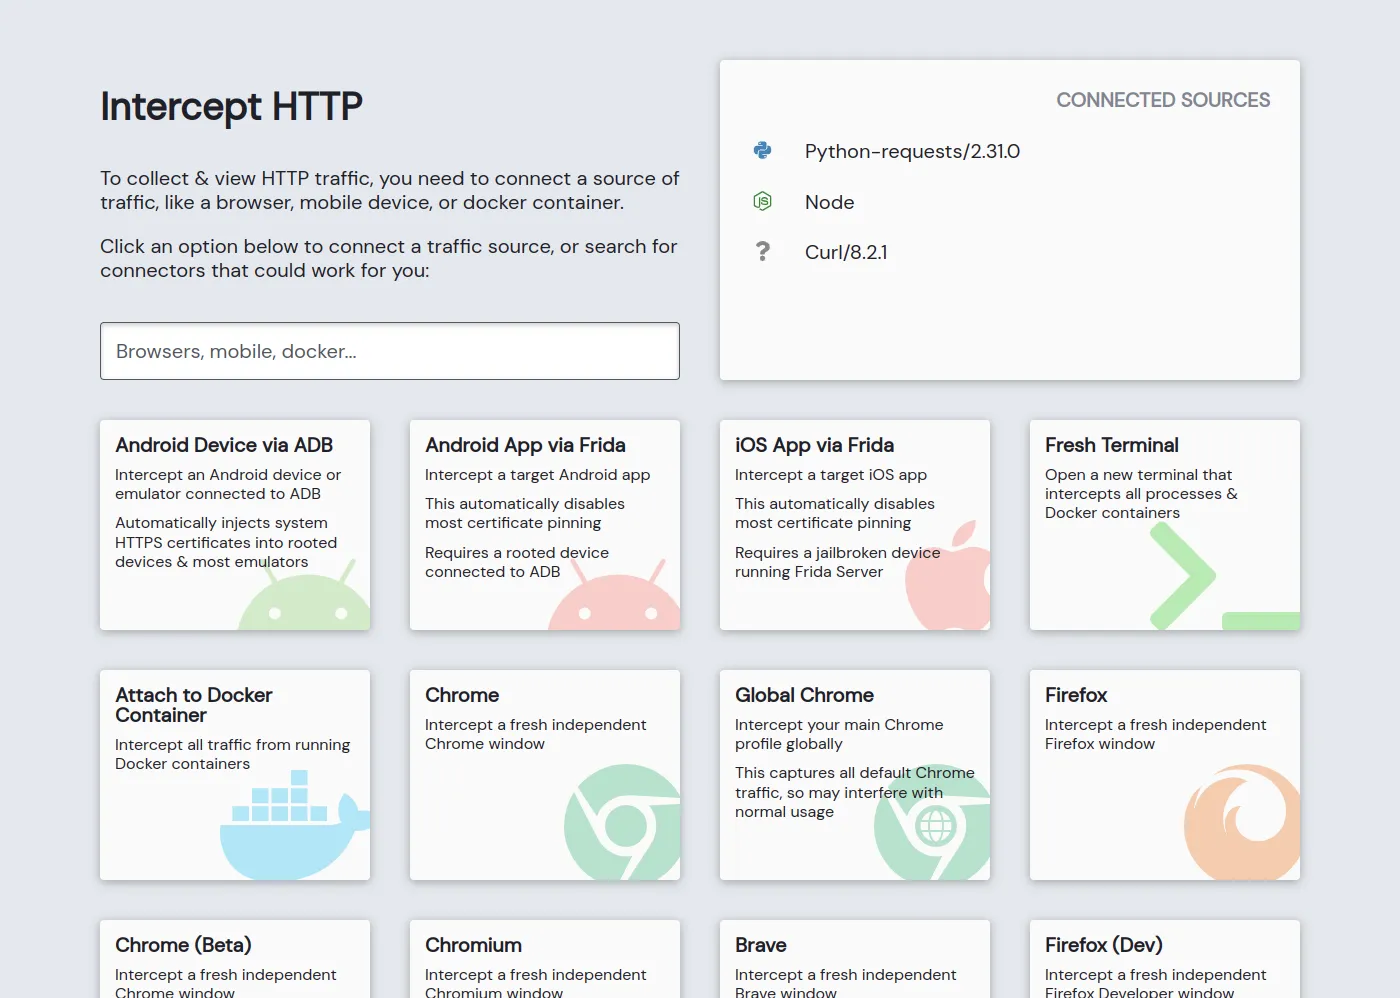Click the red Android Frida robot icon
1400x998 pixels.
point(616,600)
